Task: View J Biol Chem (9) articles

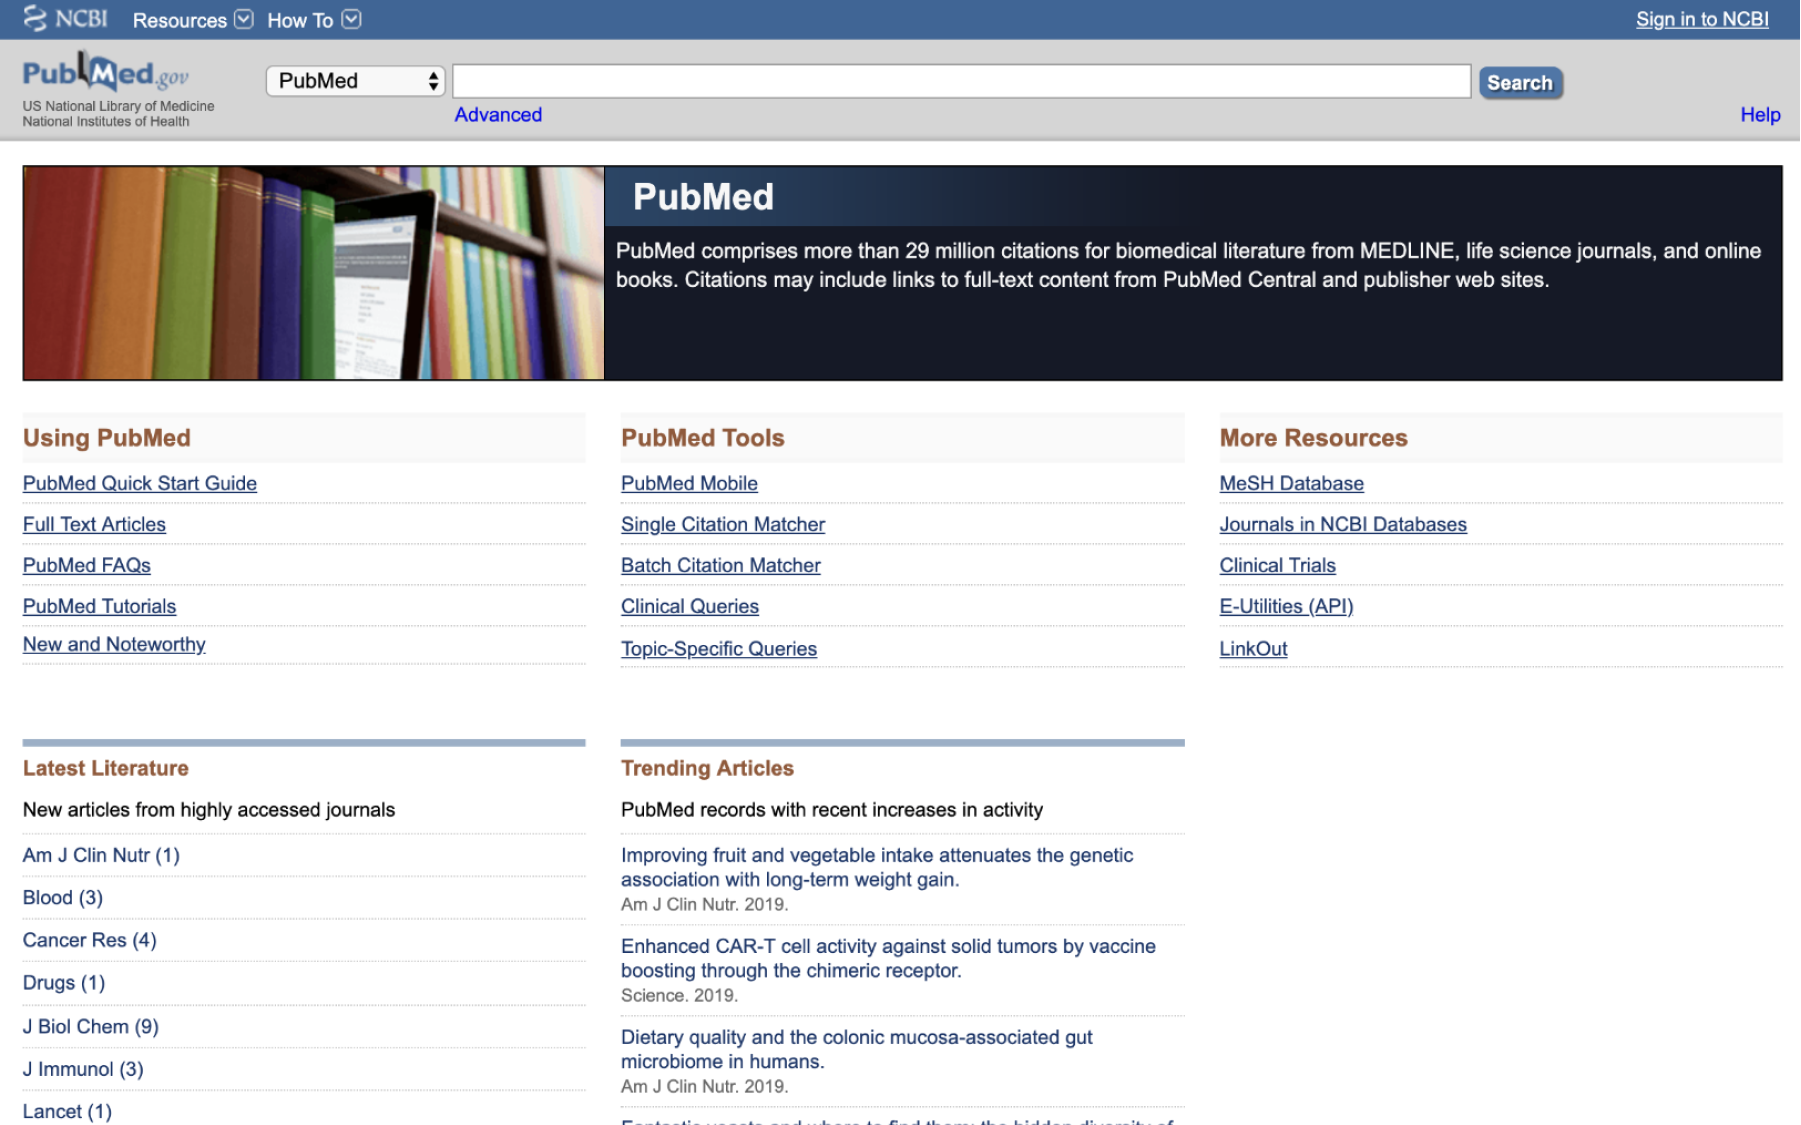Action: [91, 1026]
